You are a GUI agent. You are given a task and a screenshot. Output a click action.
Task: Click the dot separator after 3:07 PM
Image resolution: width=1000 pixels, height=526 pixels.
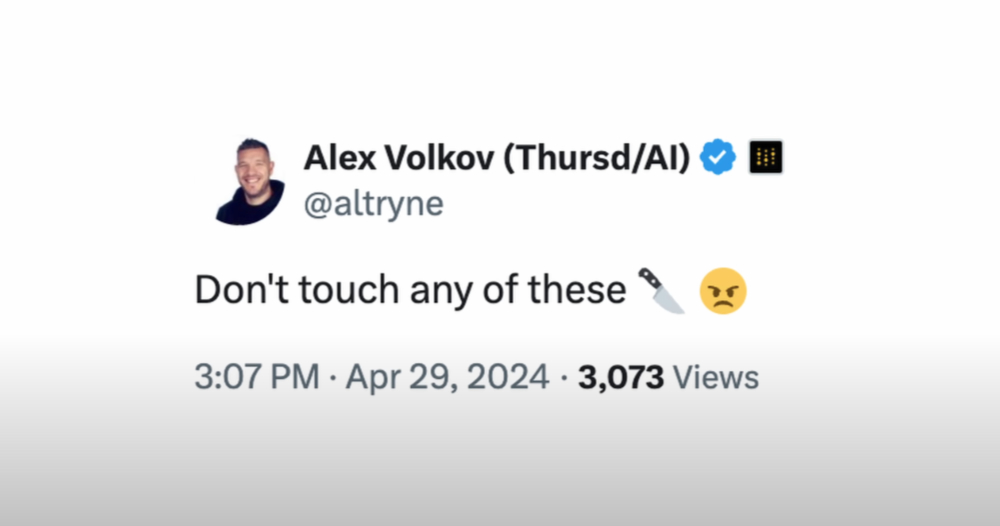tap(333, 379)
